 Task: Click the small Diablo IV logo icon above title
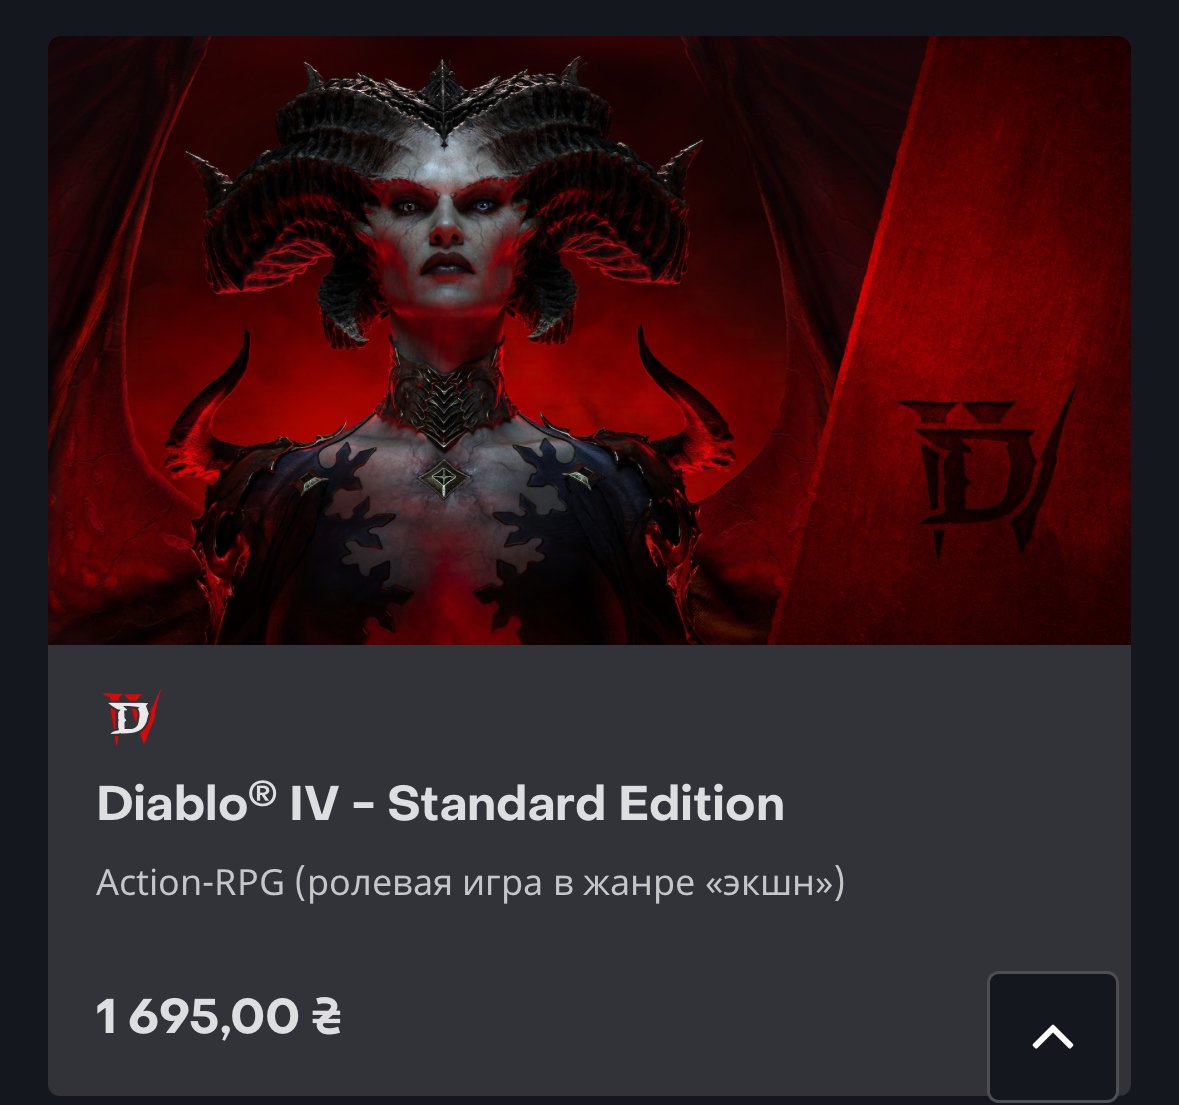point(132,717)
